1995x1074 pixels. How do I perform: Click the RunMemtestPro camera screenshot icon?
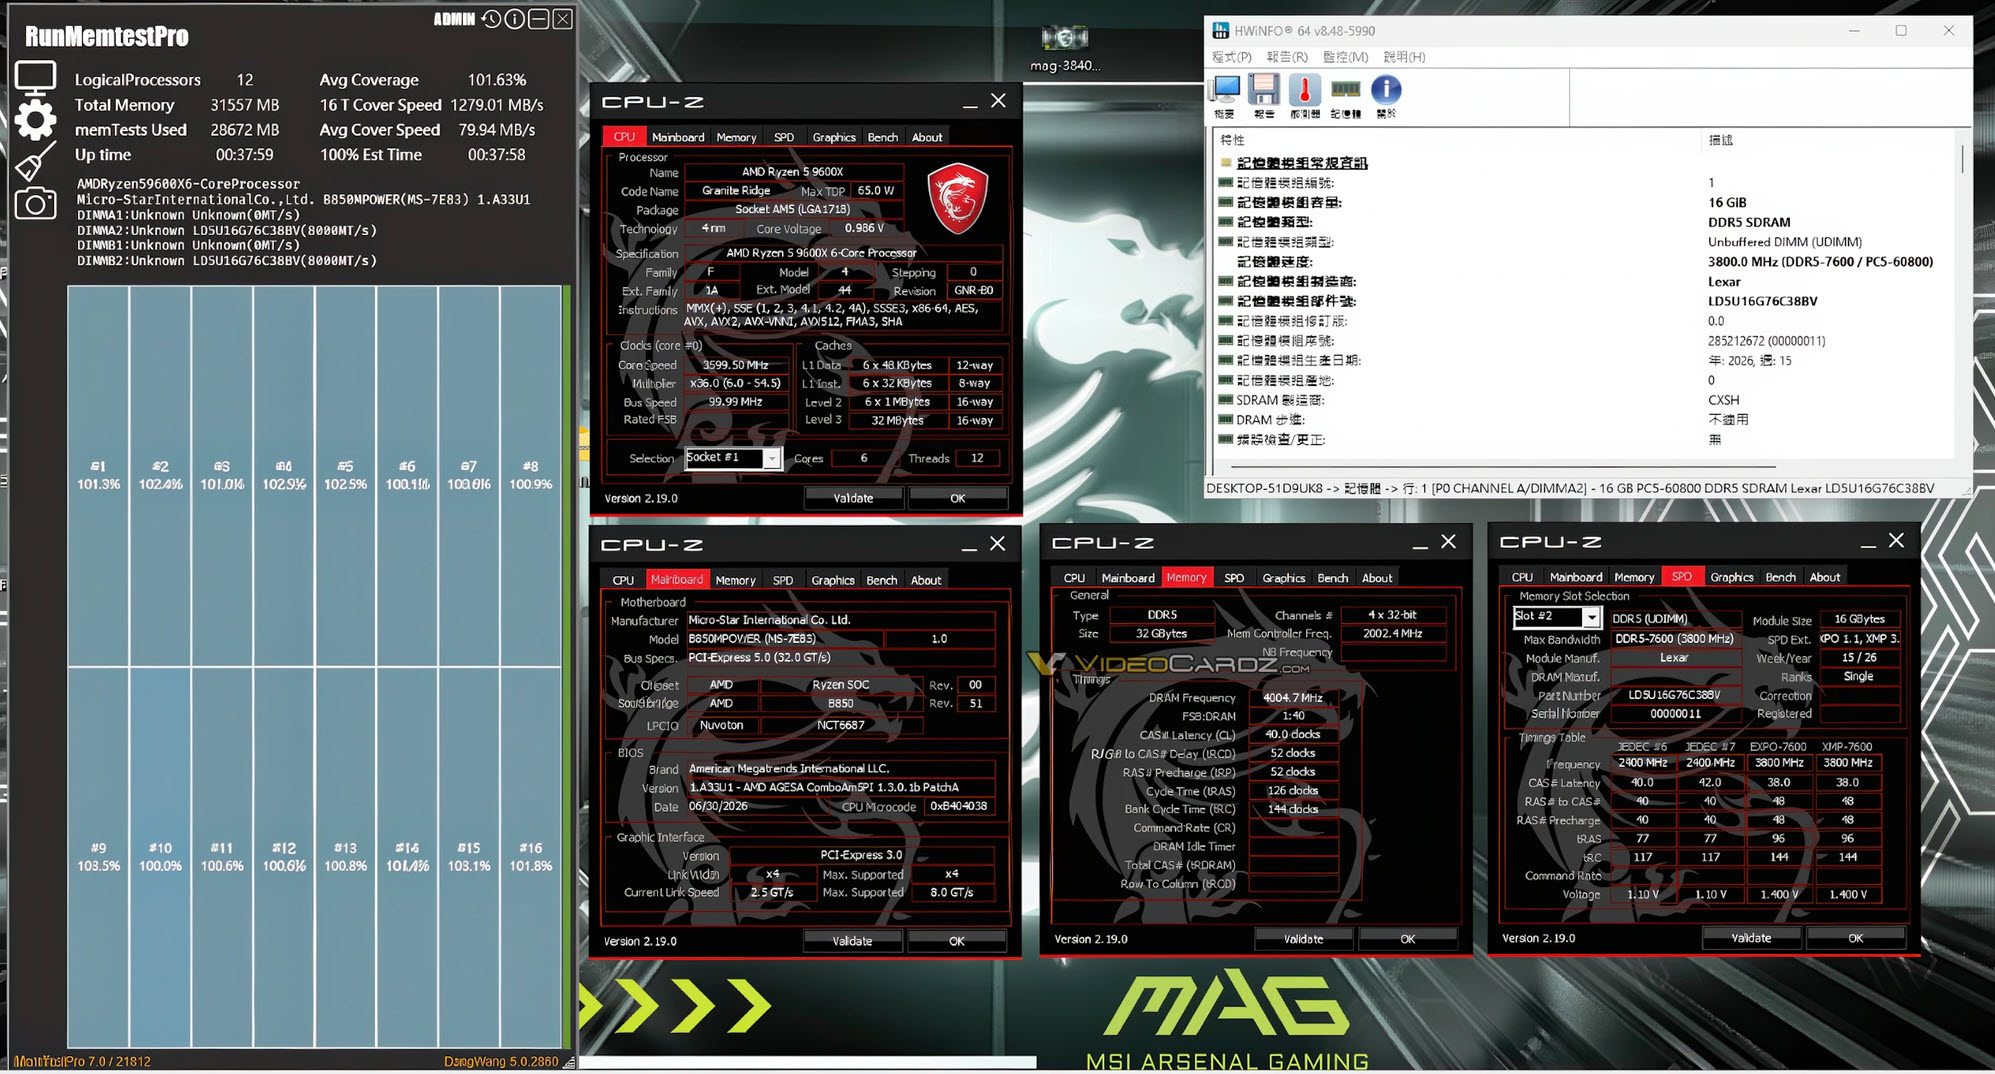[x=35, y=204]
